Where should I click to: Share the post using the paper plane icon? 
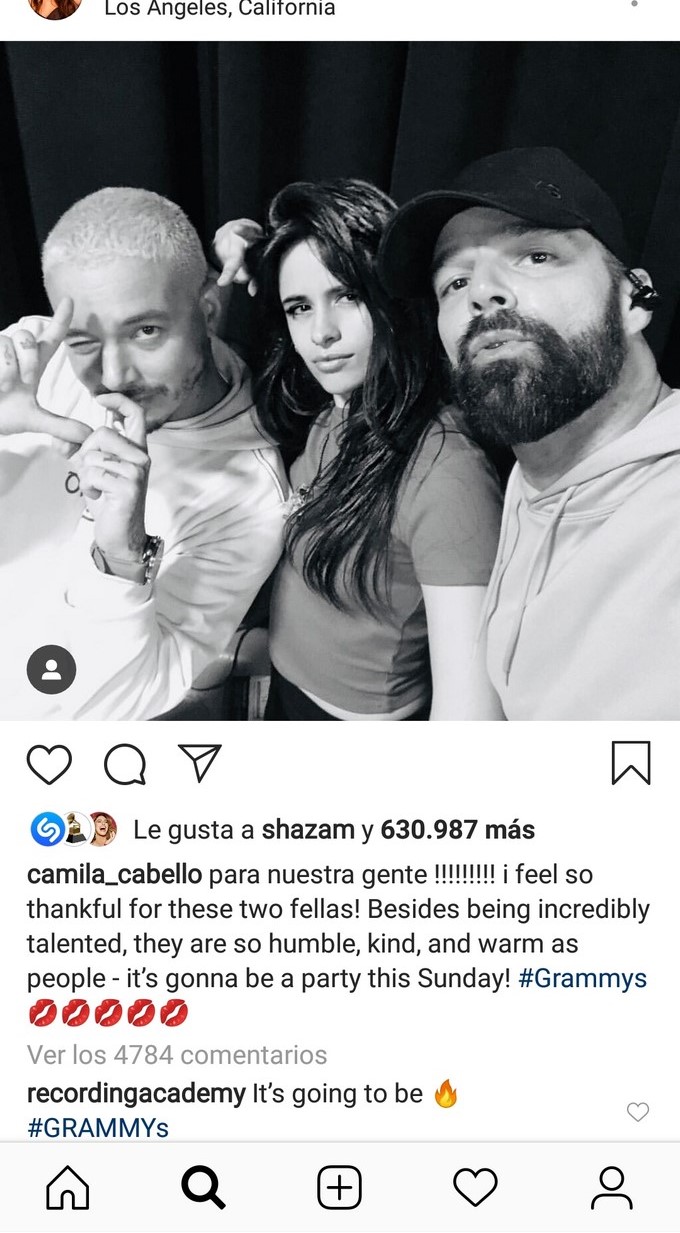(199, 763)
